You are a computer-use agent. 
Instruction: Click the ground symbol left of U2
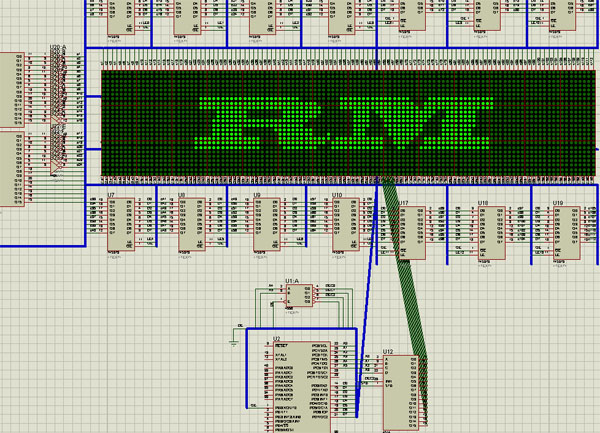[234, 343]
